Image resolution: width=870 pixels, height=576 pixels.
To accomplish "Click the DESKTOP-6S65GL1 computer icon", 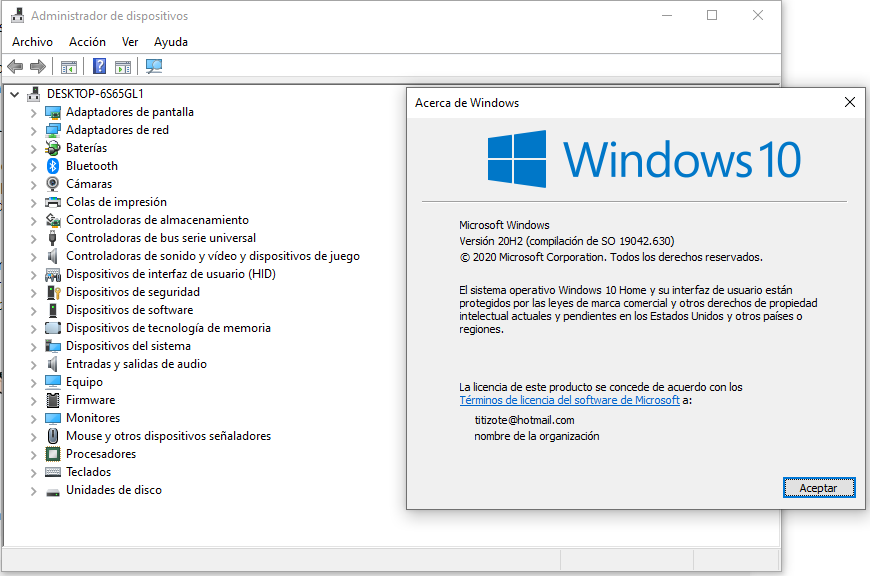I will [x=34, y=94].
